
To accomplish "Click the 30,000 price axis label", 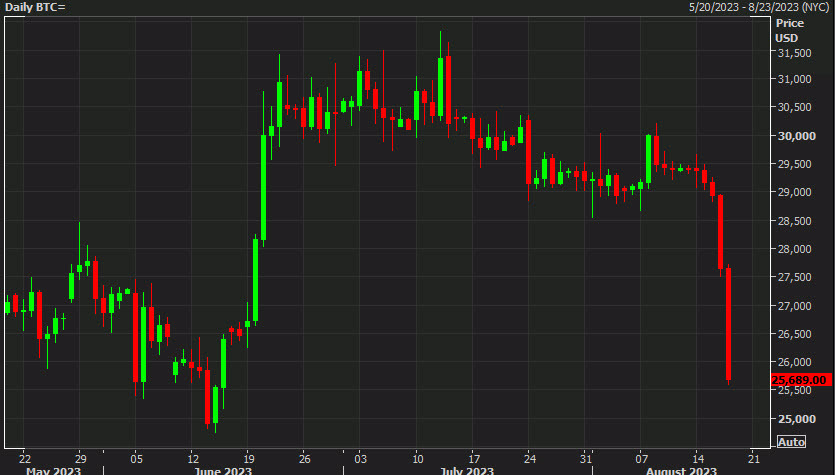I will click(x=797, y=136).
